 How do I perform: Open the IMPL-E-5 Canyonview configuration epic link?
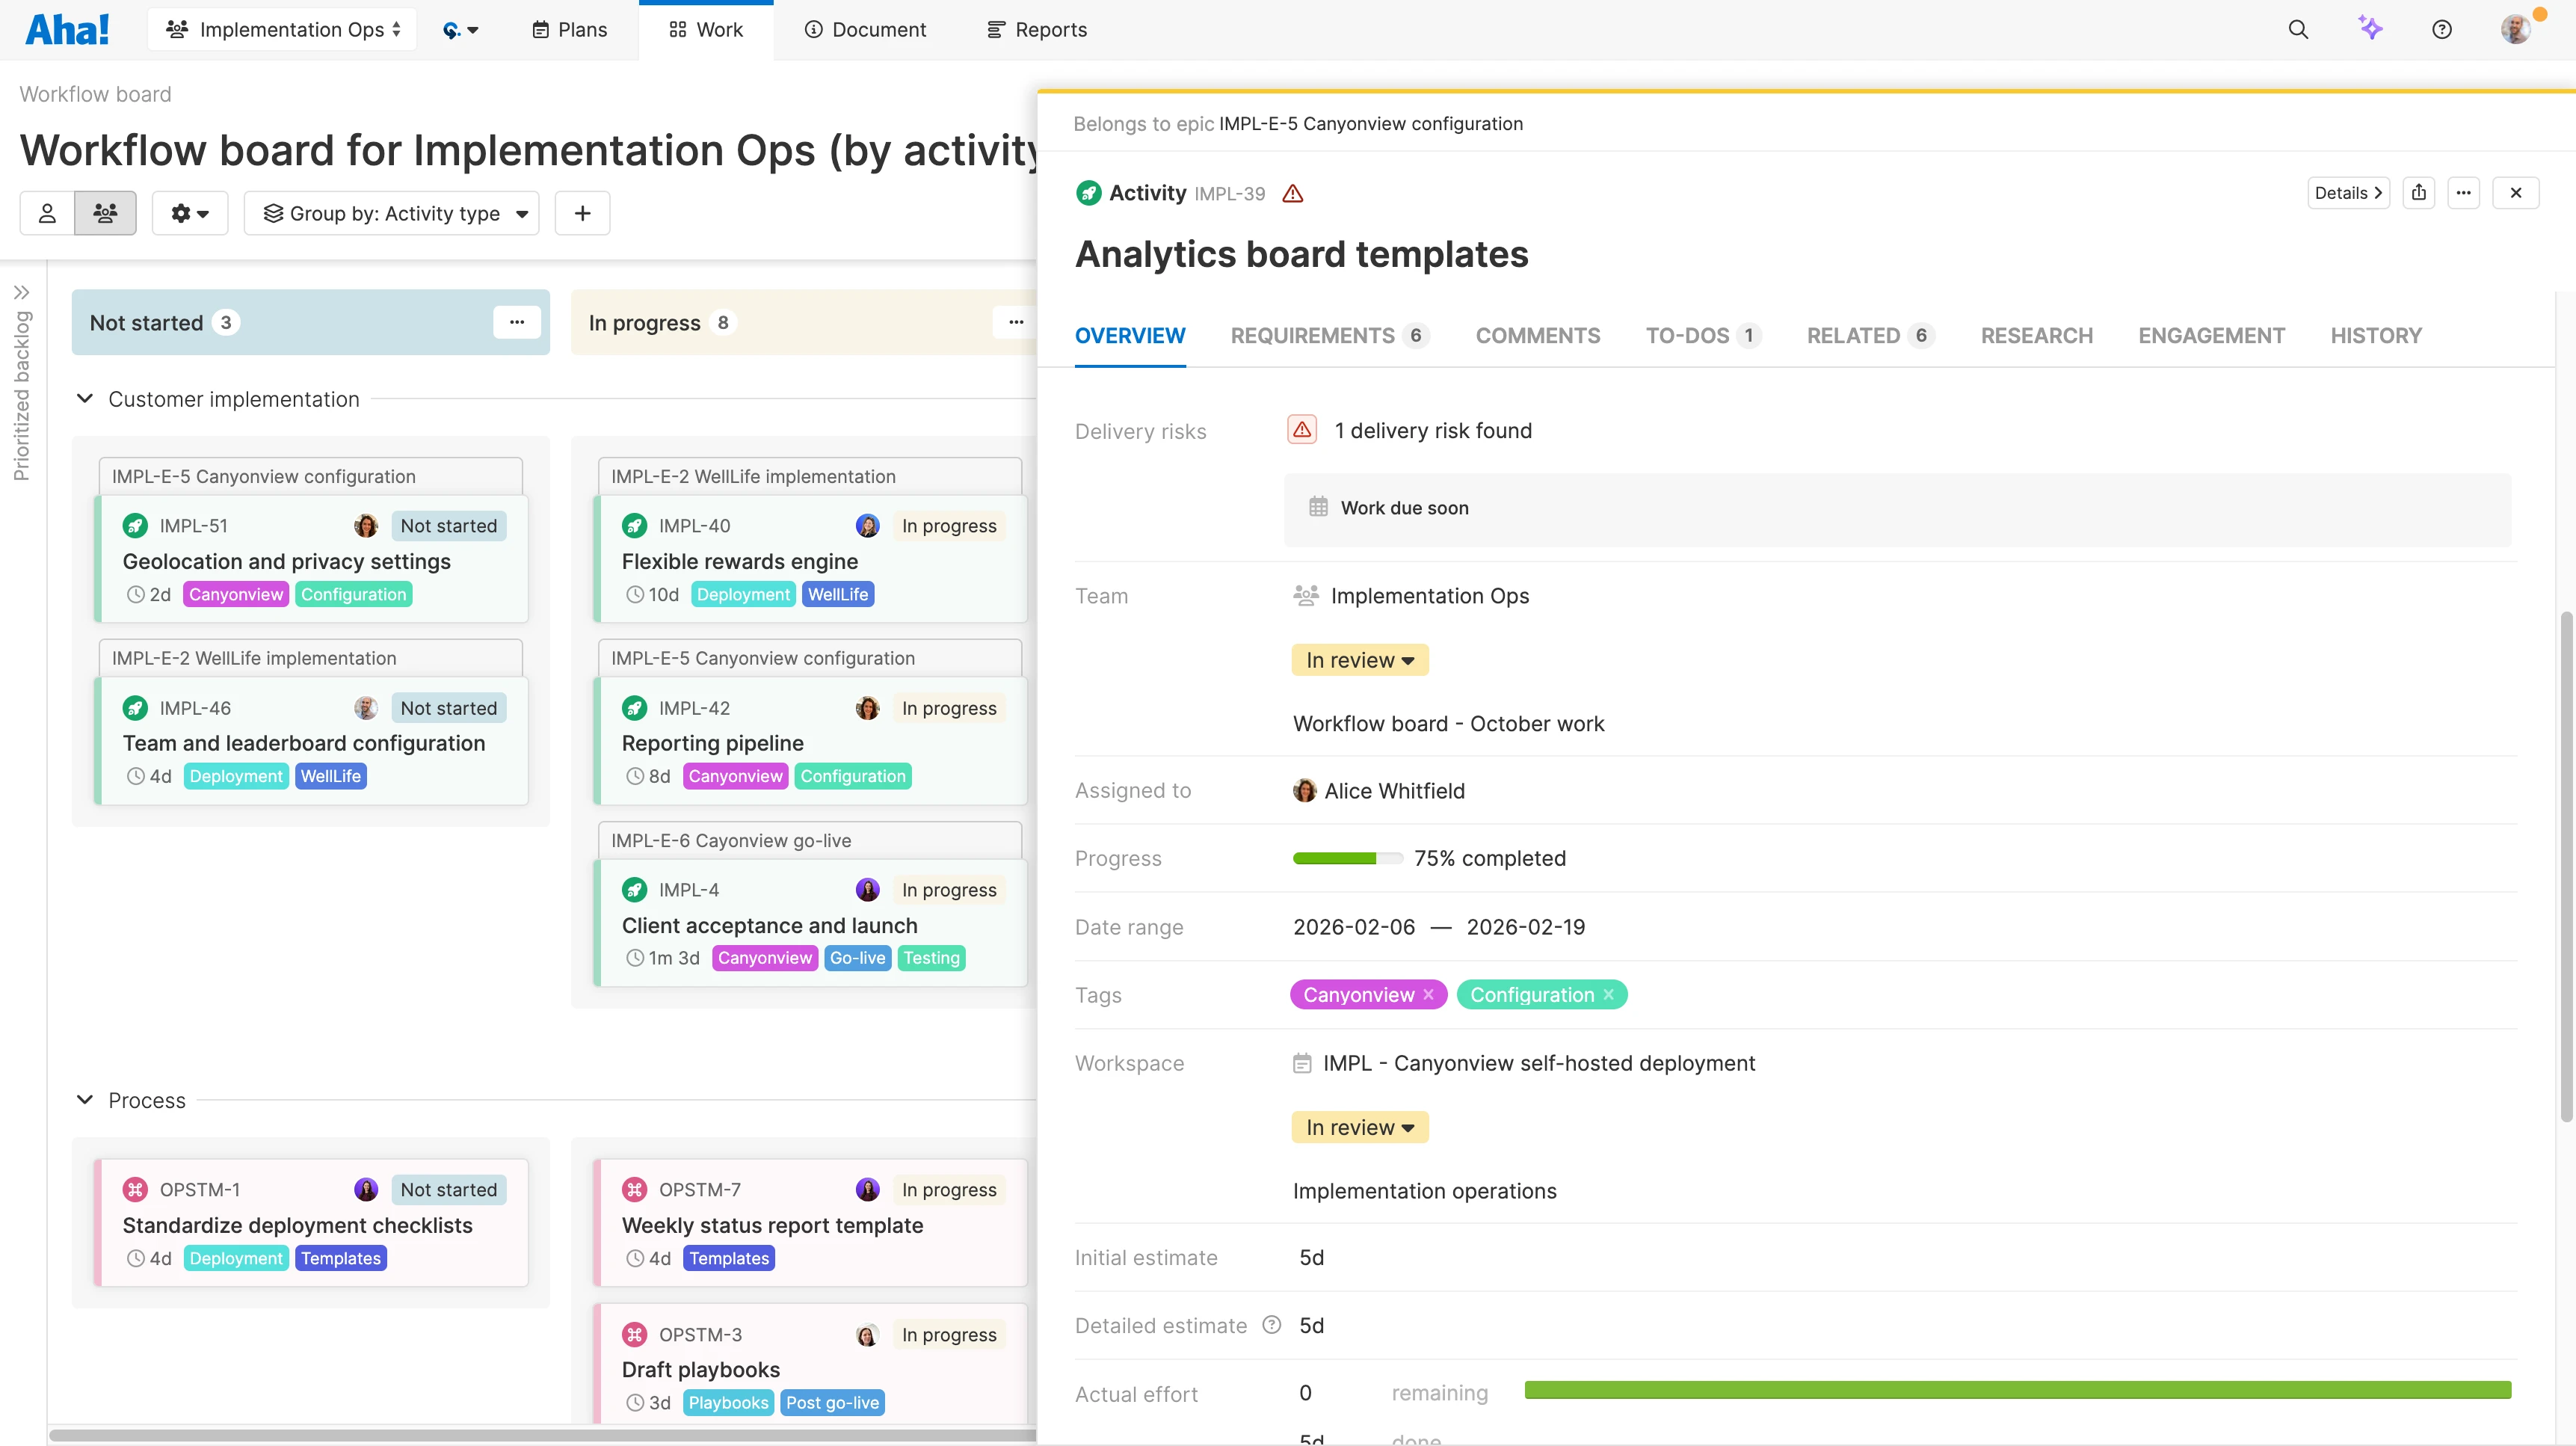point(1370,124)
